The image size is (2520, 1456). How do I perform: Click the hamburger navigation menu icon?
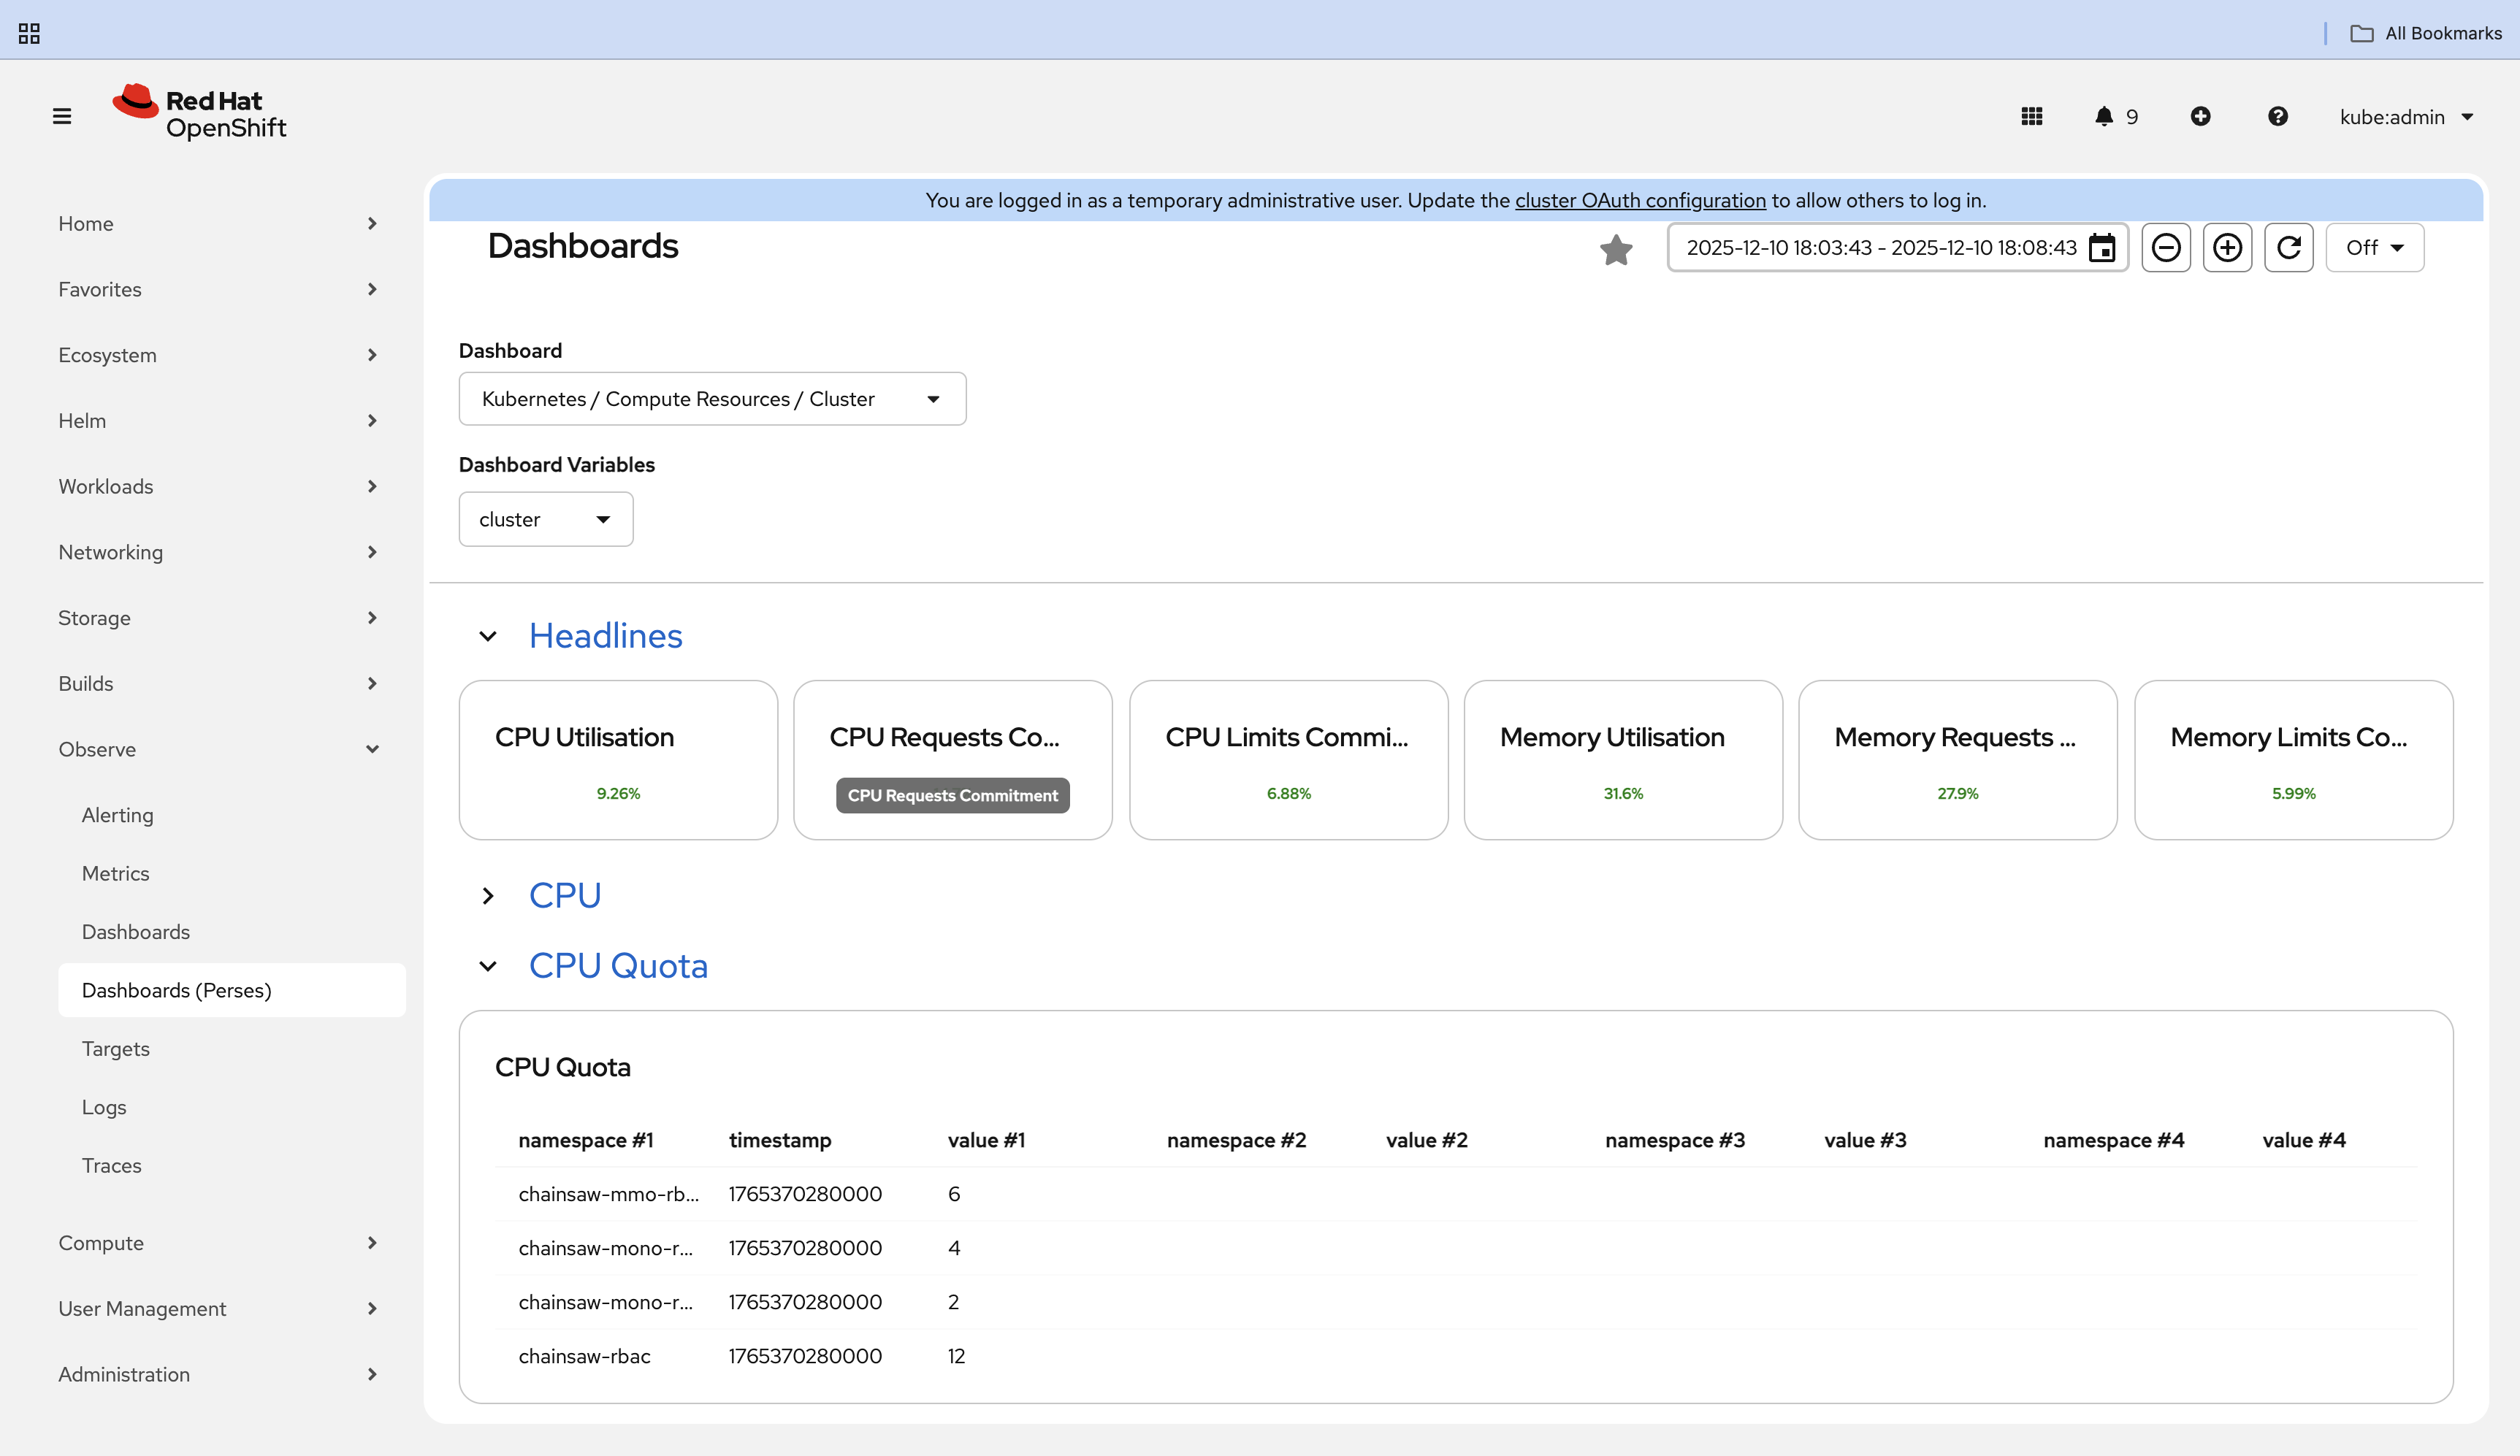pos(62,116)
